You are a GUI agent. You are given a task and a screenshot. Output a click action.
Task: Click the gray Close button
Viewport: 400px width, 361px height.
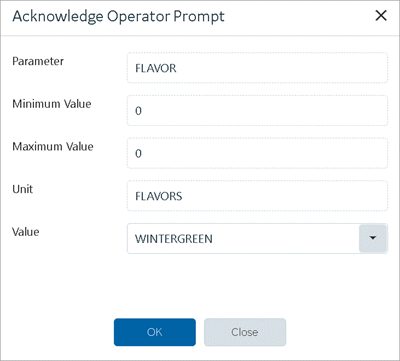245,332
